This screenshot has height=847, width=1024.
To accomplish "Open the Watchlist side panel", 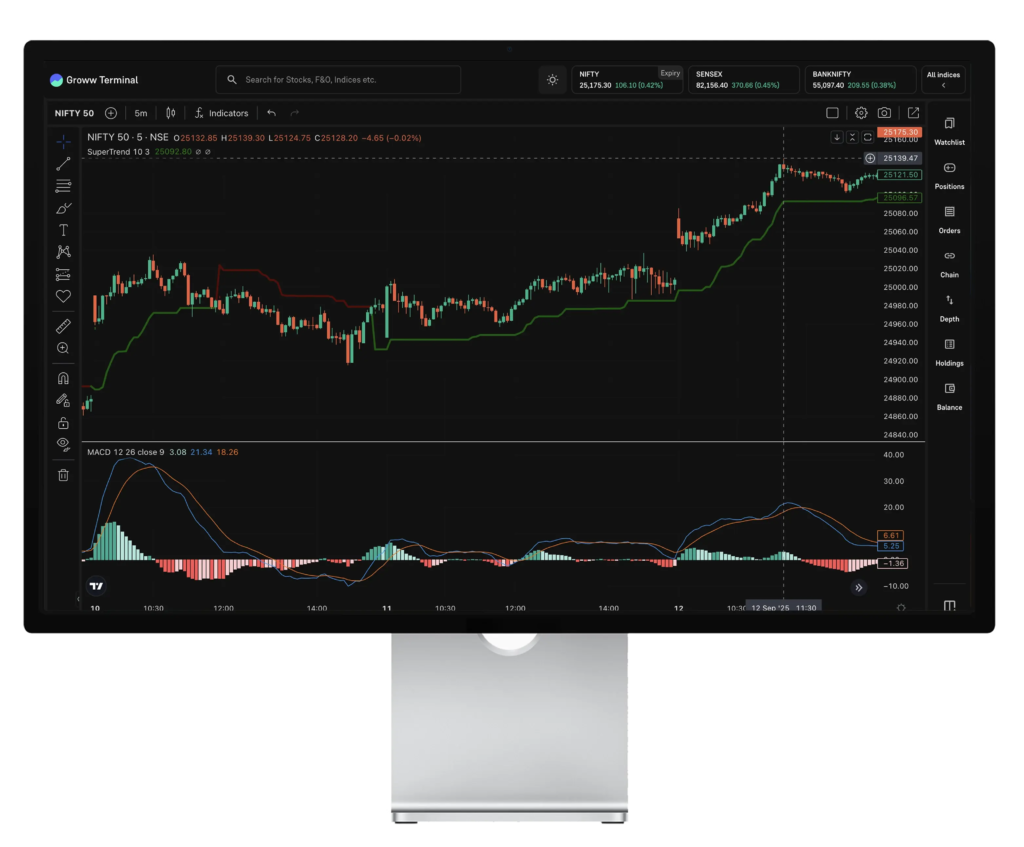I will [949, 131].
